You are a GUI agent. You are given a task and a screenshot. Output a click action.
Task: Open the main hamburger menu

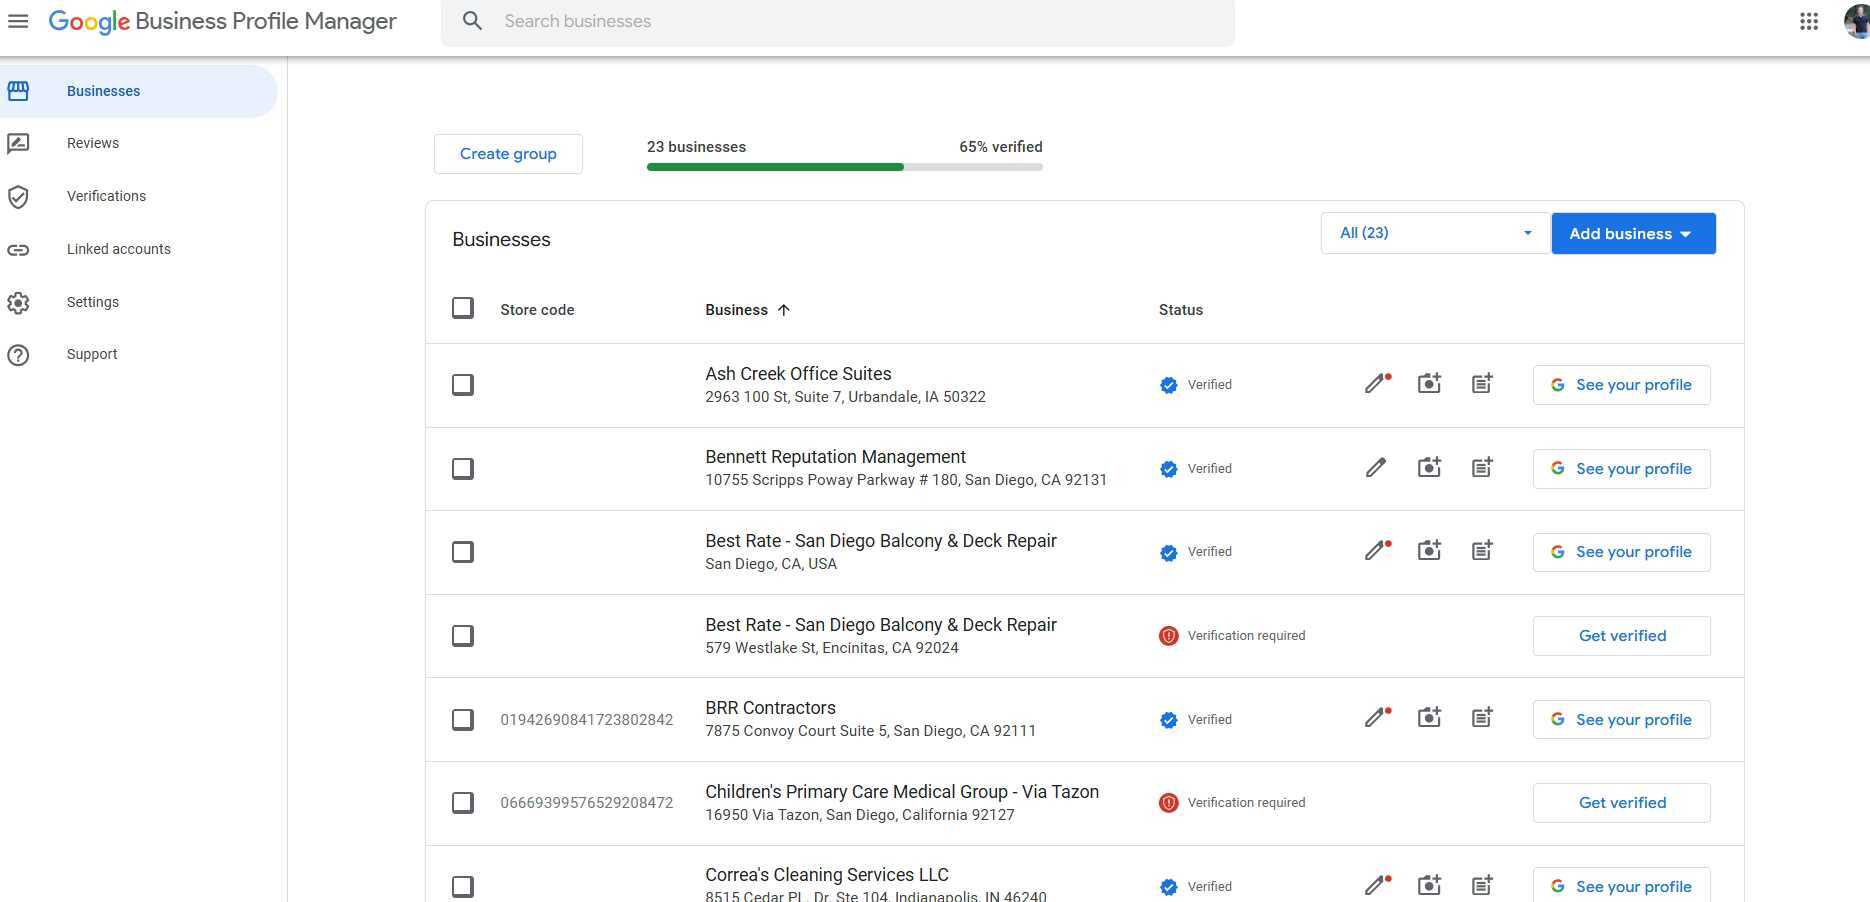pyautogui.click(x=18, y=21)
